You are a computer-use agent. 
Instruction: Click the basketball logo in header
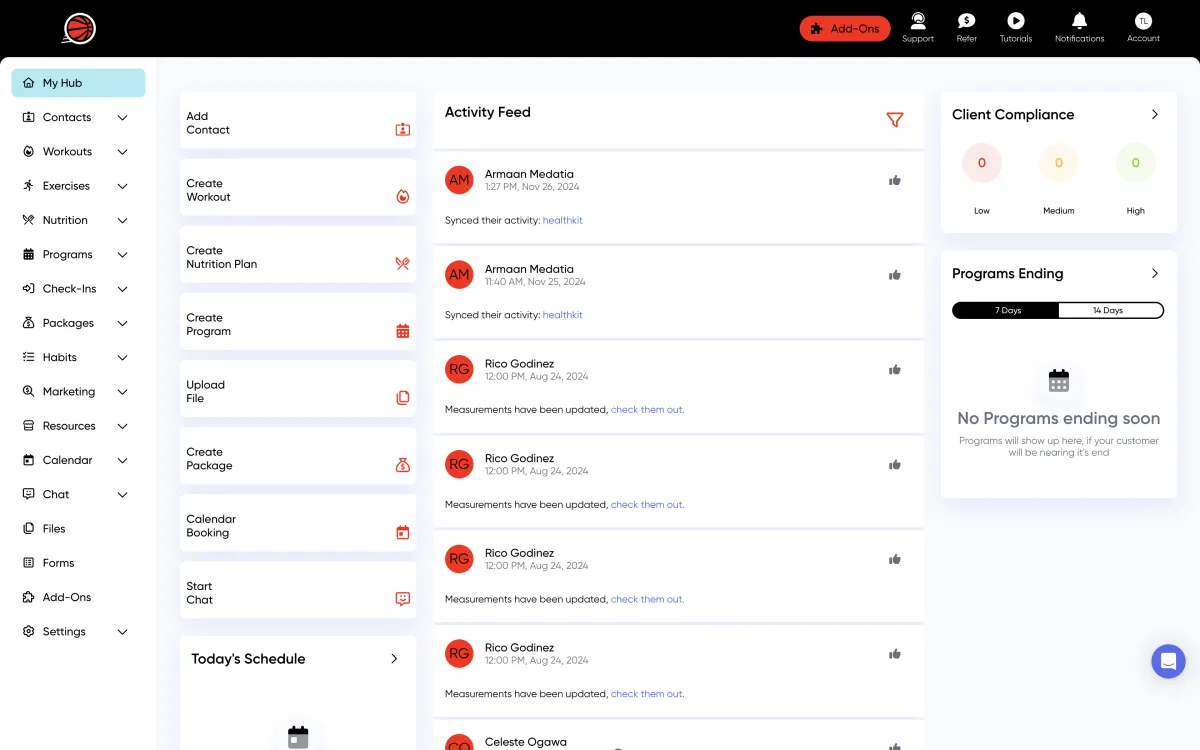click(x=79, y=28)
